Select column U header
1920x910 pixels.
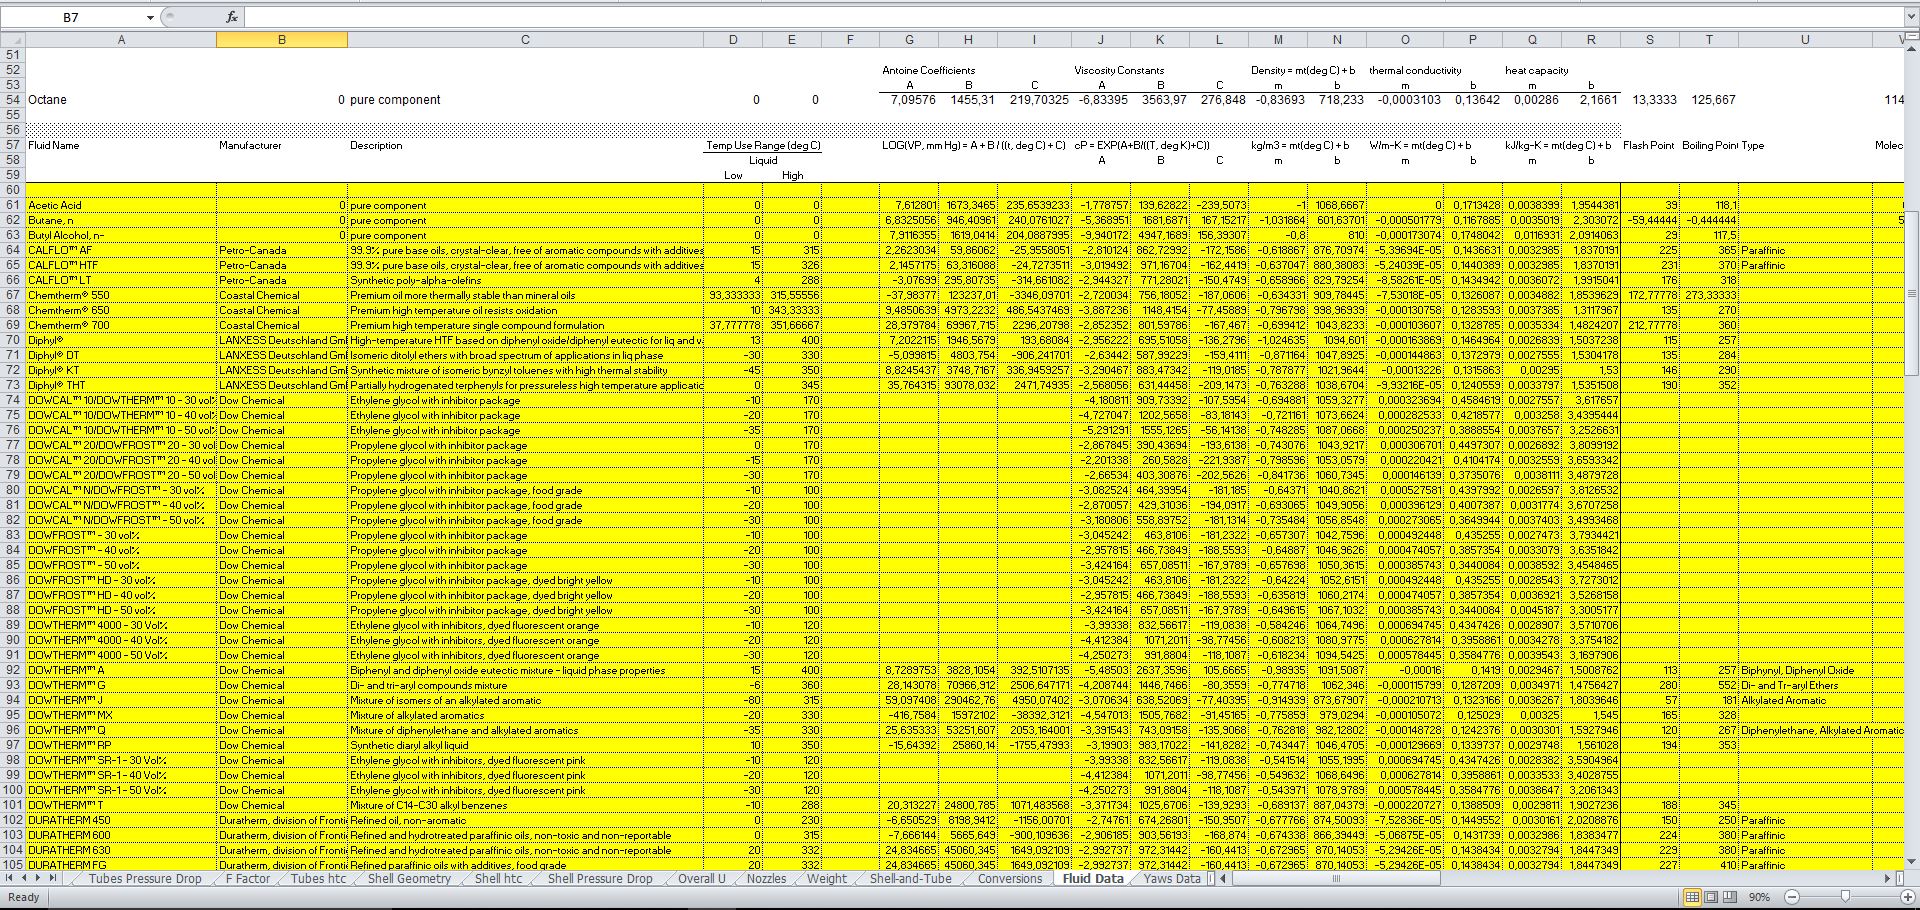point(1805,40)
